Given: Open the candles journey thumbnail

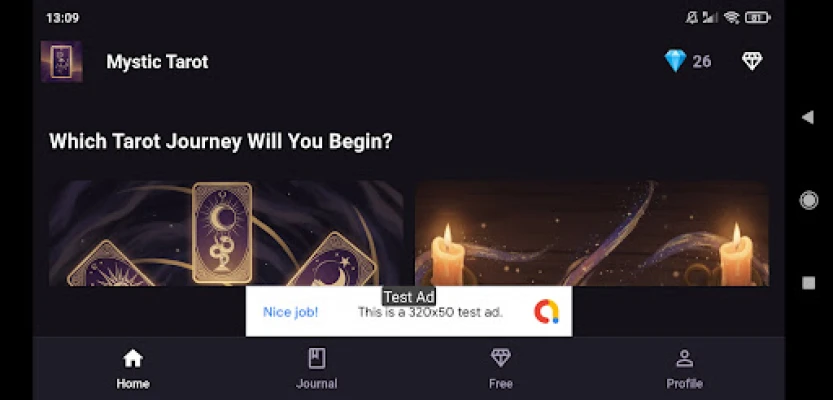Looking at the screenshot, I should coord(592,233).
